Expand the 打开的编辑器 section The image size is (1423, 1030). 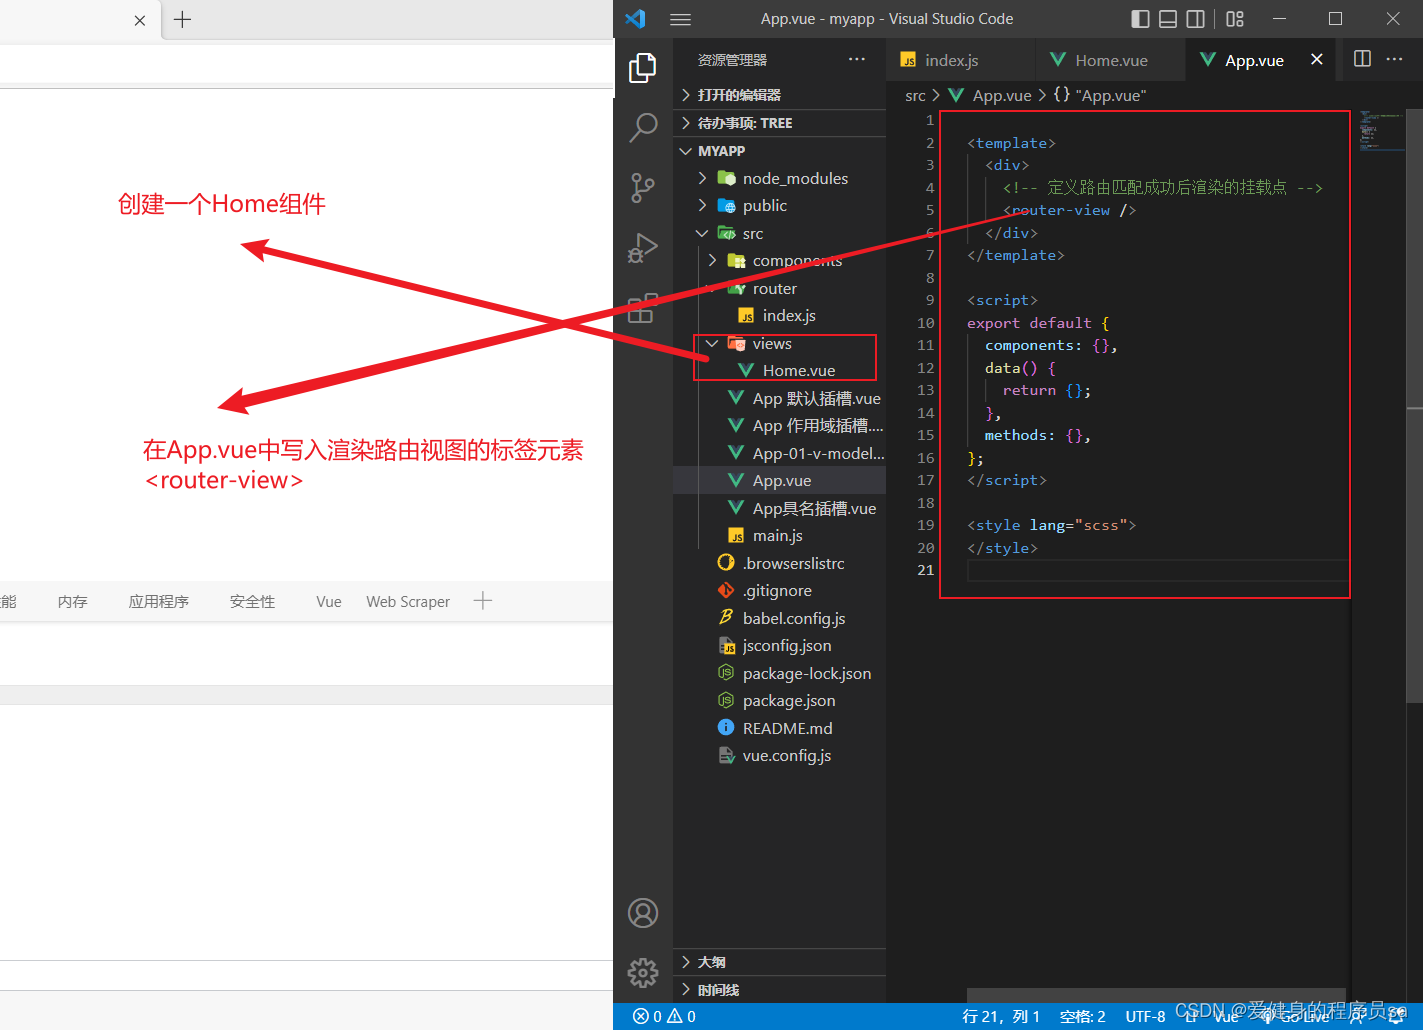[x=779, y=95]
